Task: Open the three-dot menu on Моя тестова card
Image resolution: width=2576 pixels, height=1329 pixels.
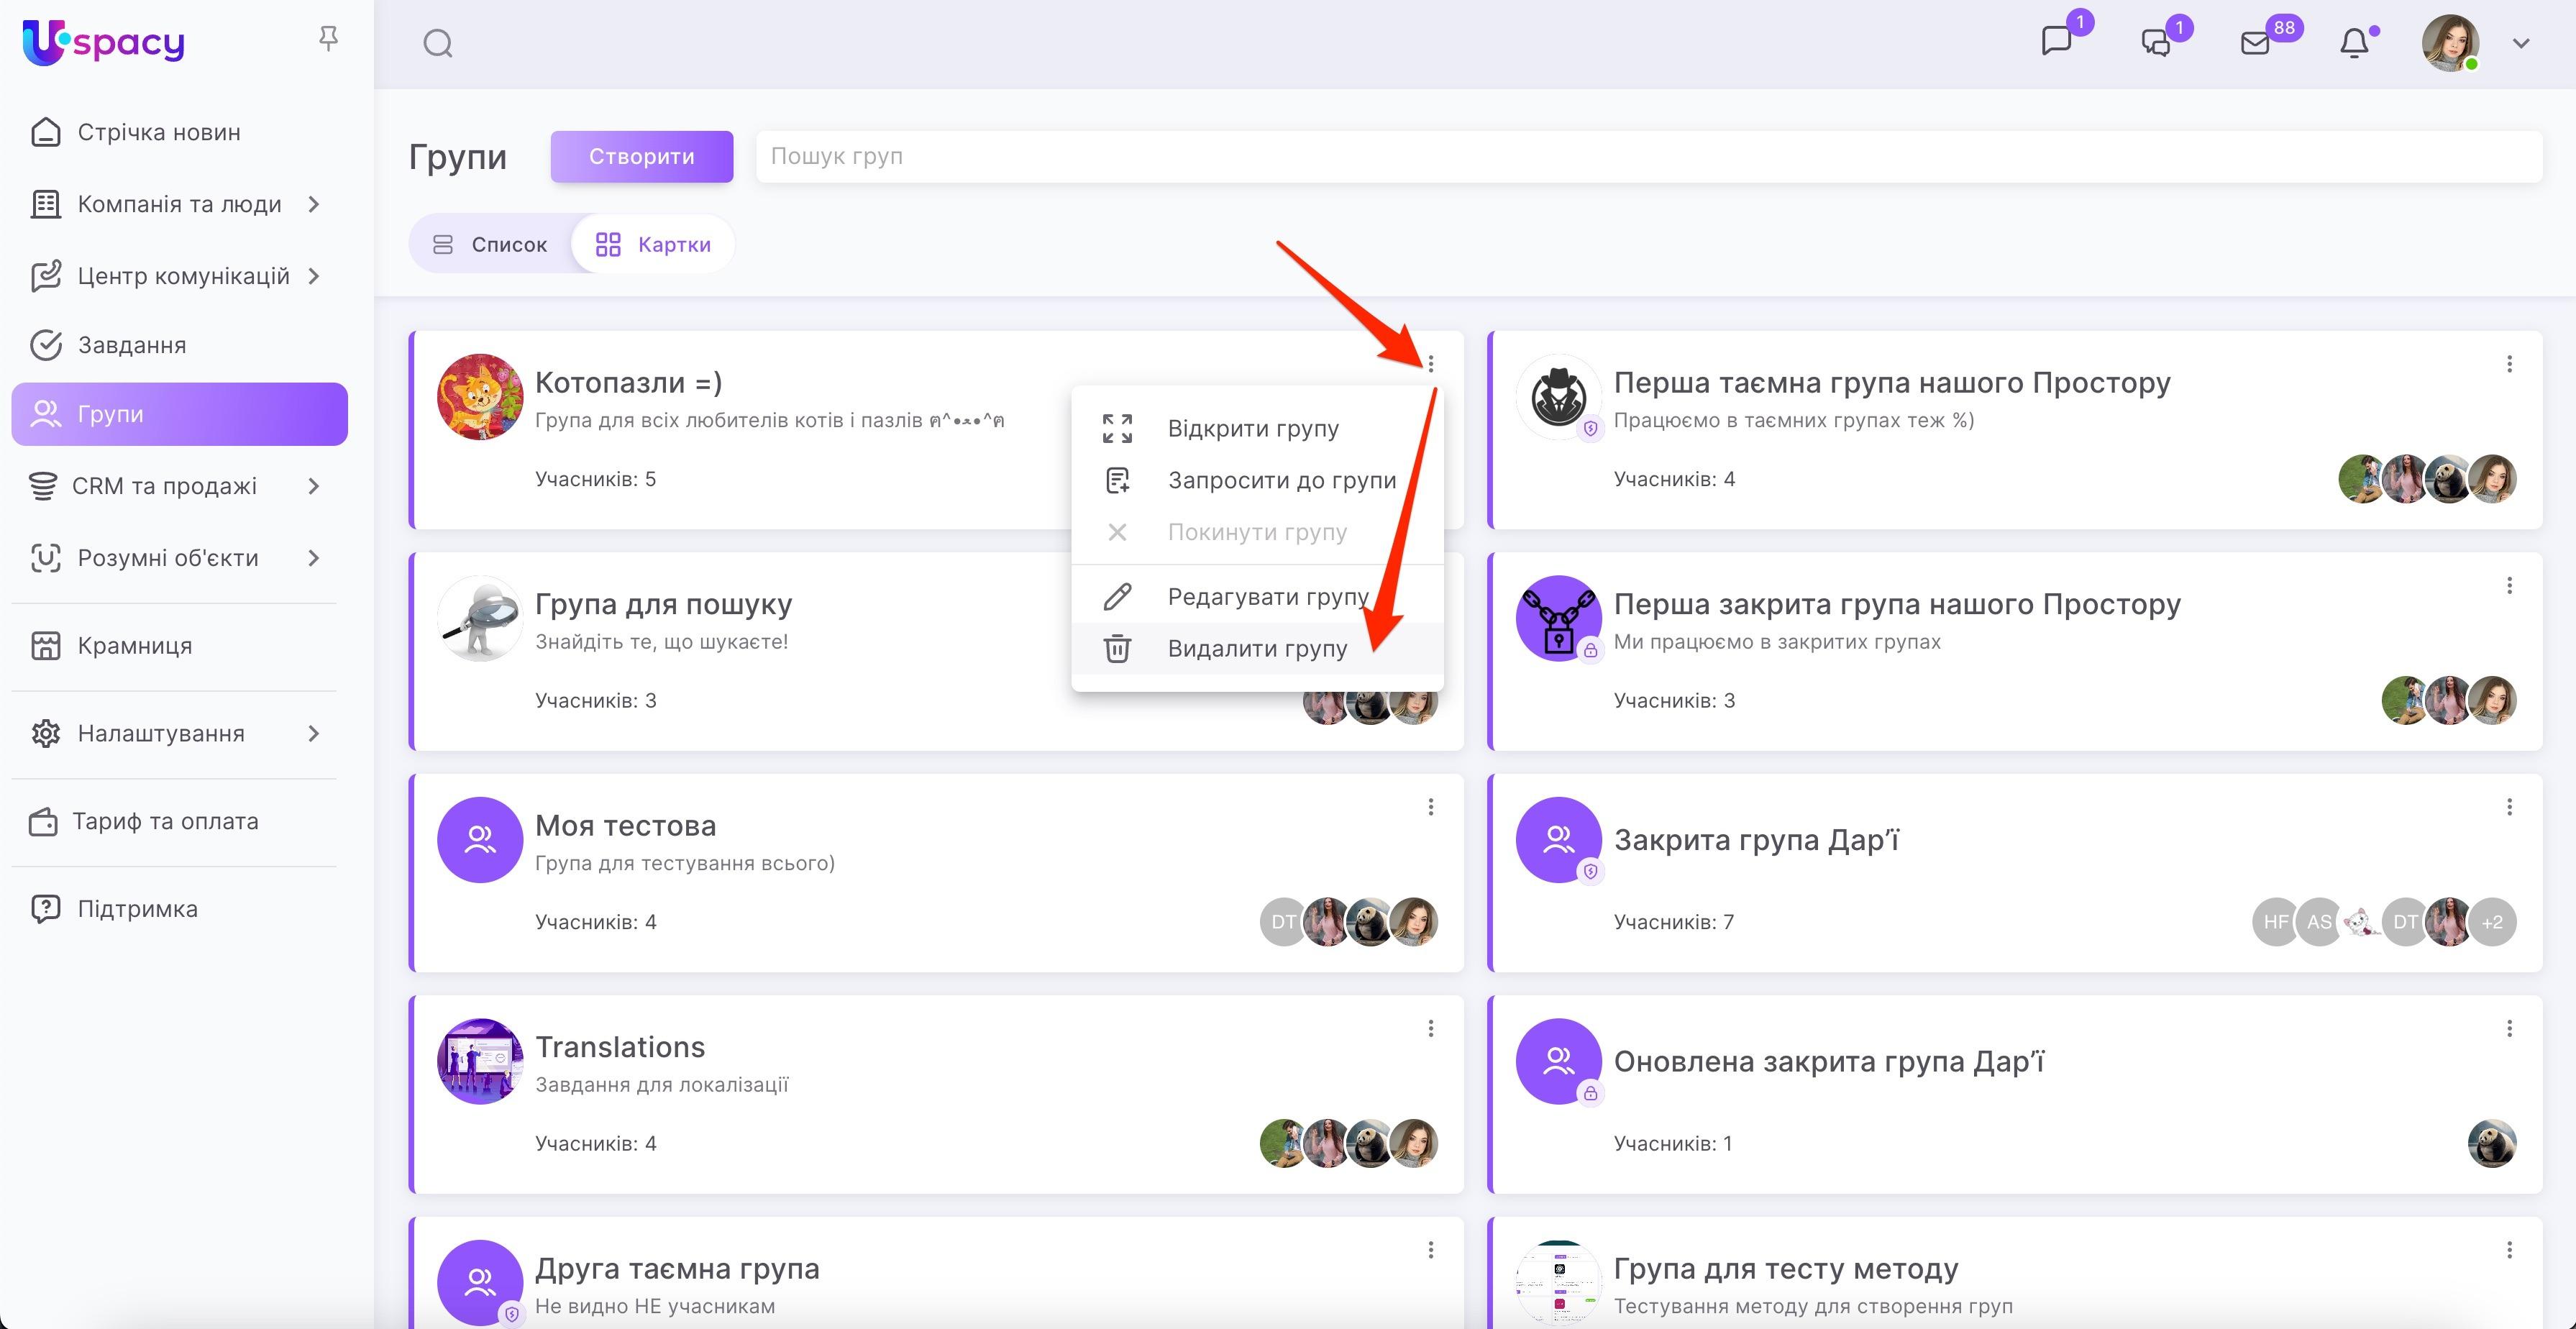Action: click(x=1430, y=806)
